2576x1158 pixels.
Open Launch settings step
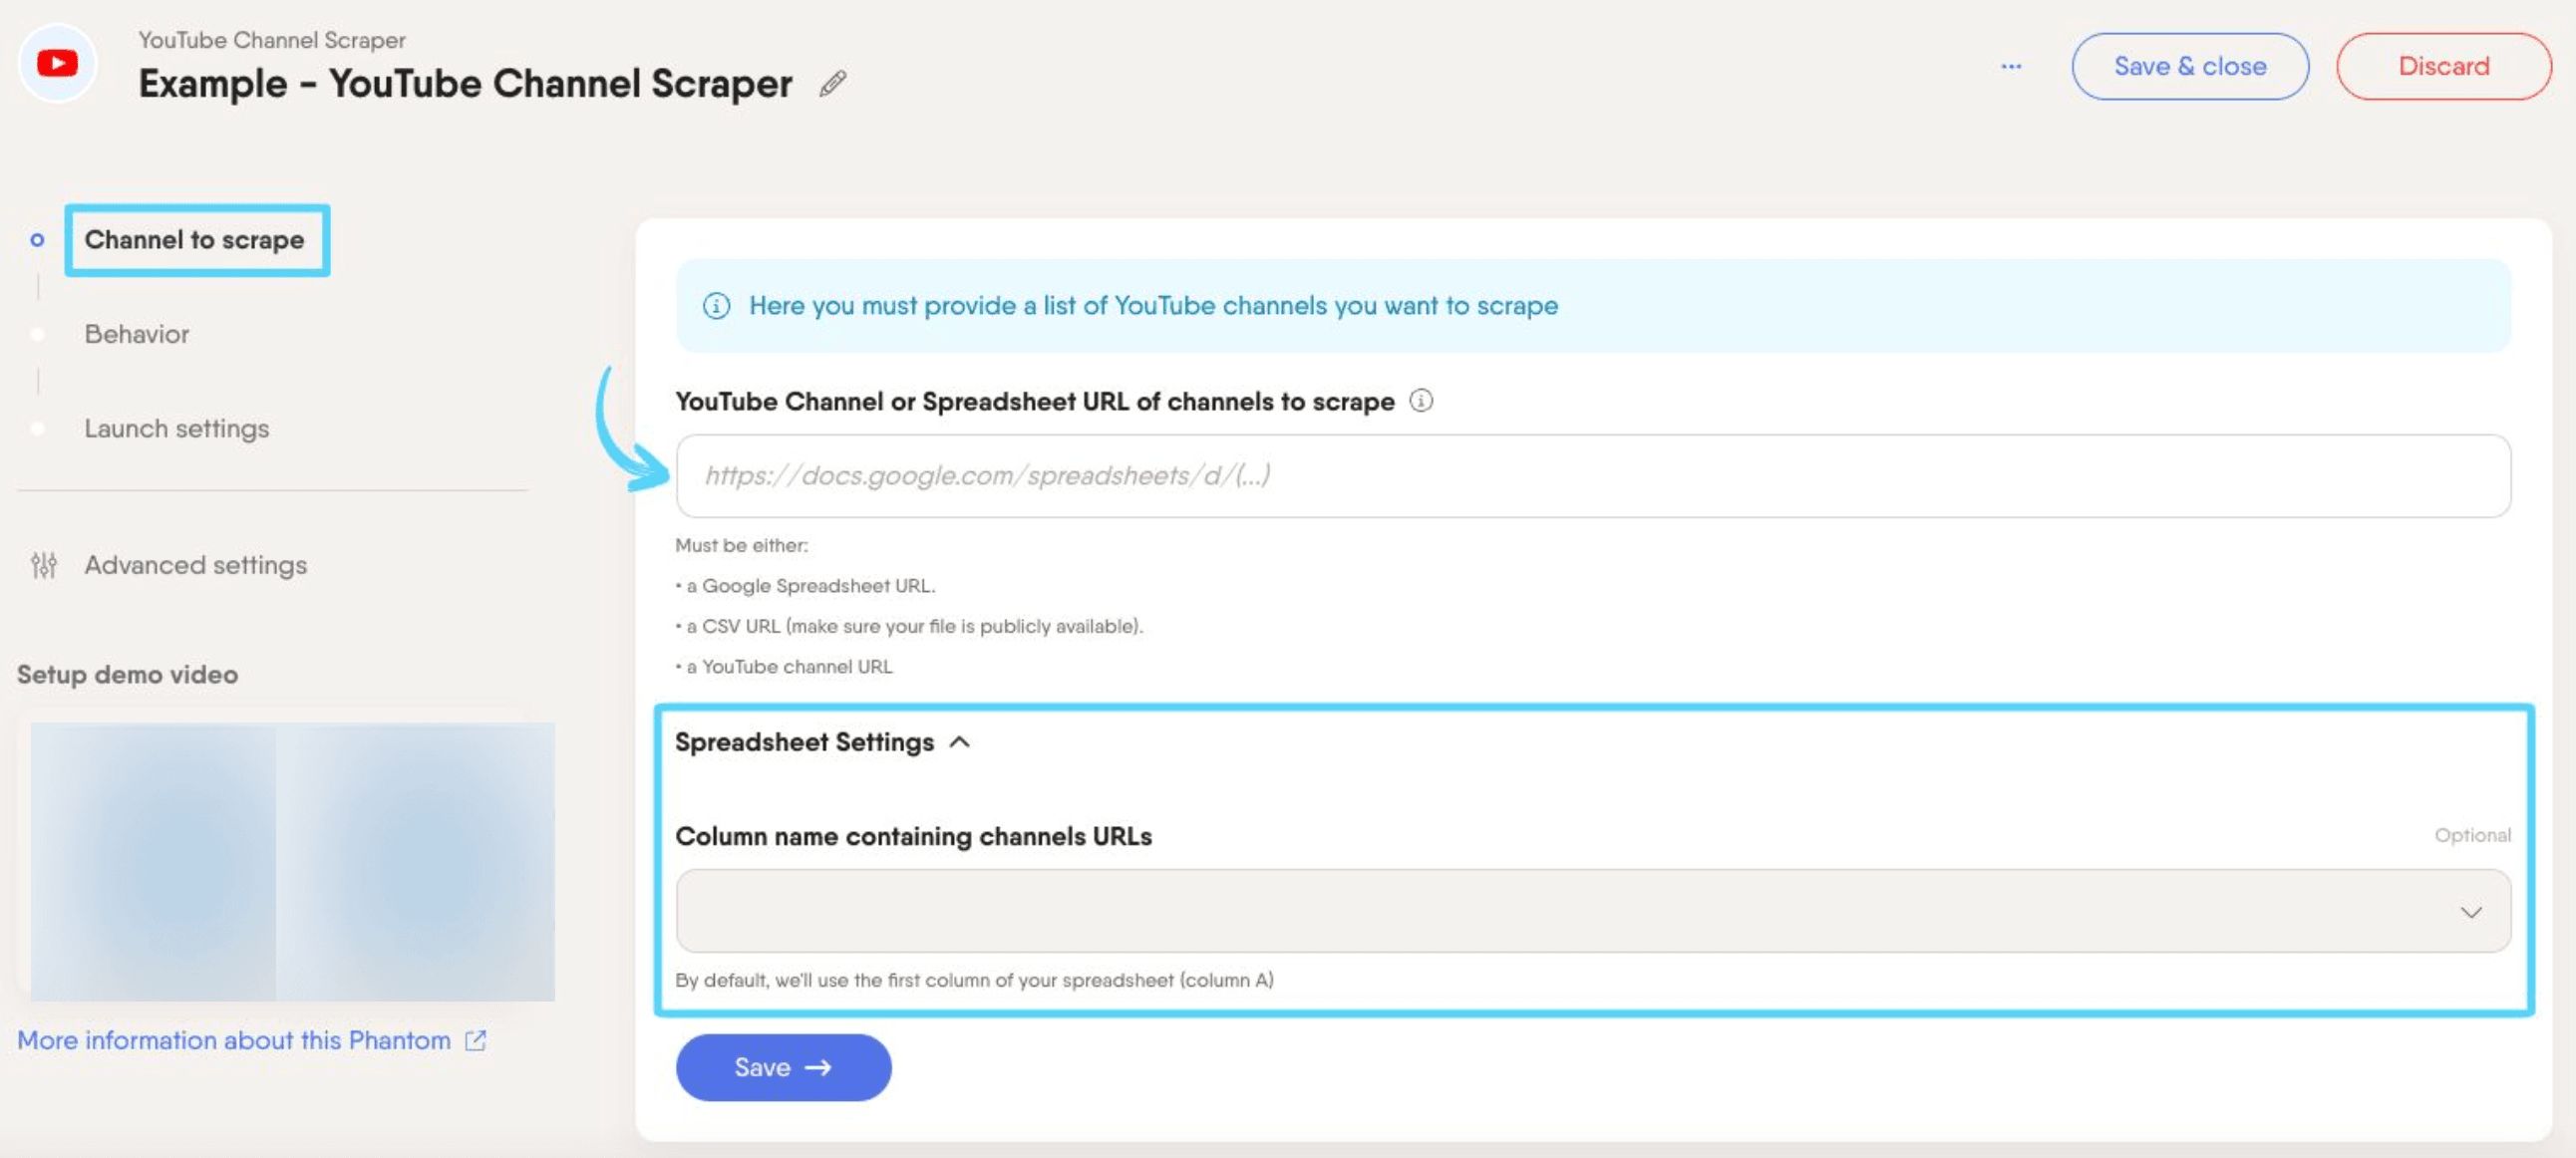coord(177,429)
